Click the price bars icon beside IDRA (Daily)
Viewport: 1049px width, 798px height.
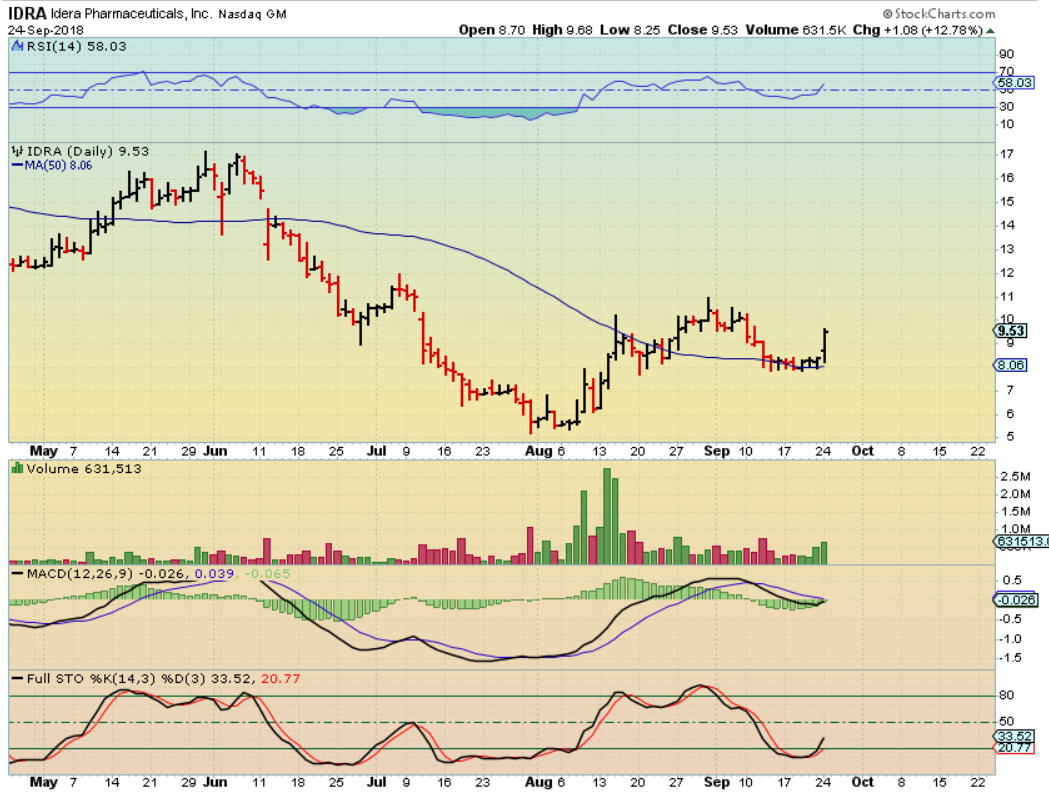coord(17,151)
